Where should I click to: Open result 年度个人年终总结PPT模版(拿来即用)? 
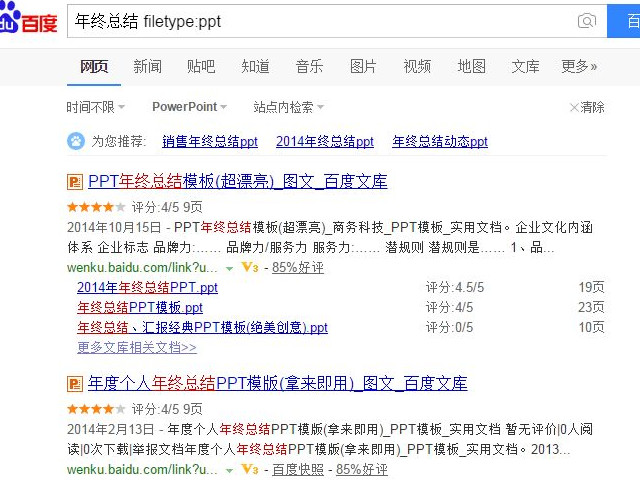point(278,384)
